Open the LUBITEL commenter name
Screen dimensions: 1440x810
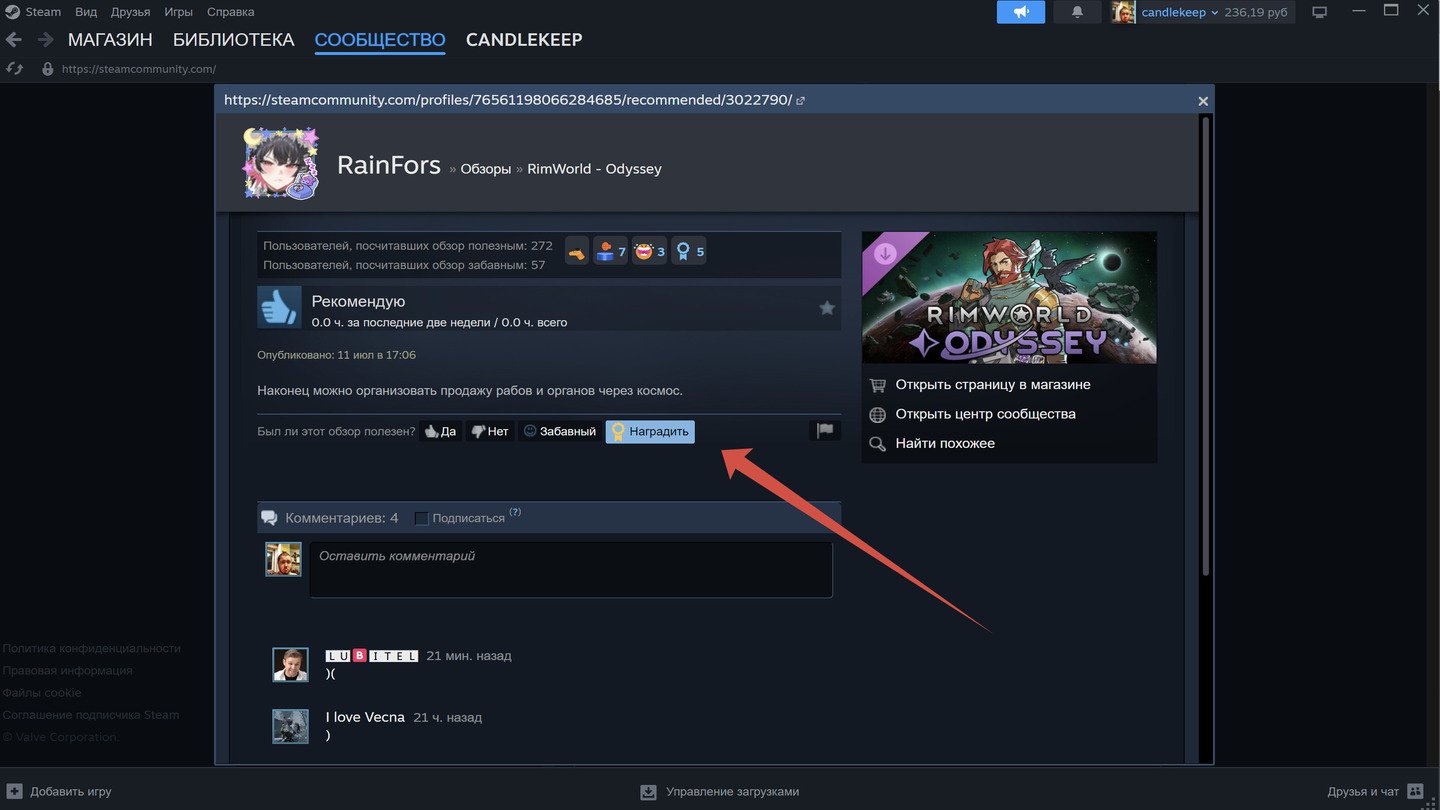point(372,656)
